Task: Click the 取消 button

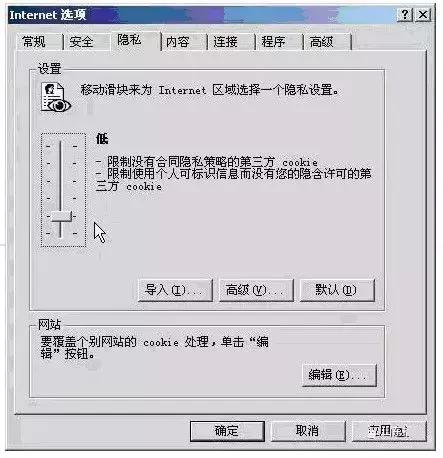Action: [x=308, y=431]
